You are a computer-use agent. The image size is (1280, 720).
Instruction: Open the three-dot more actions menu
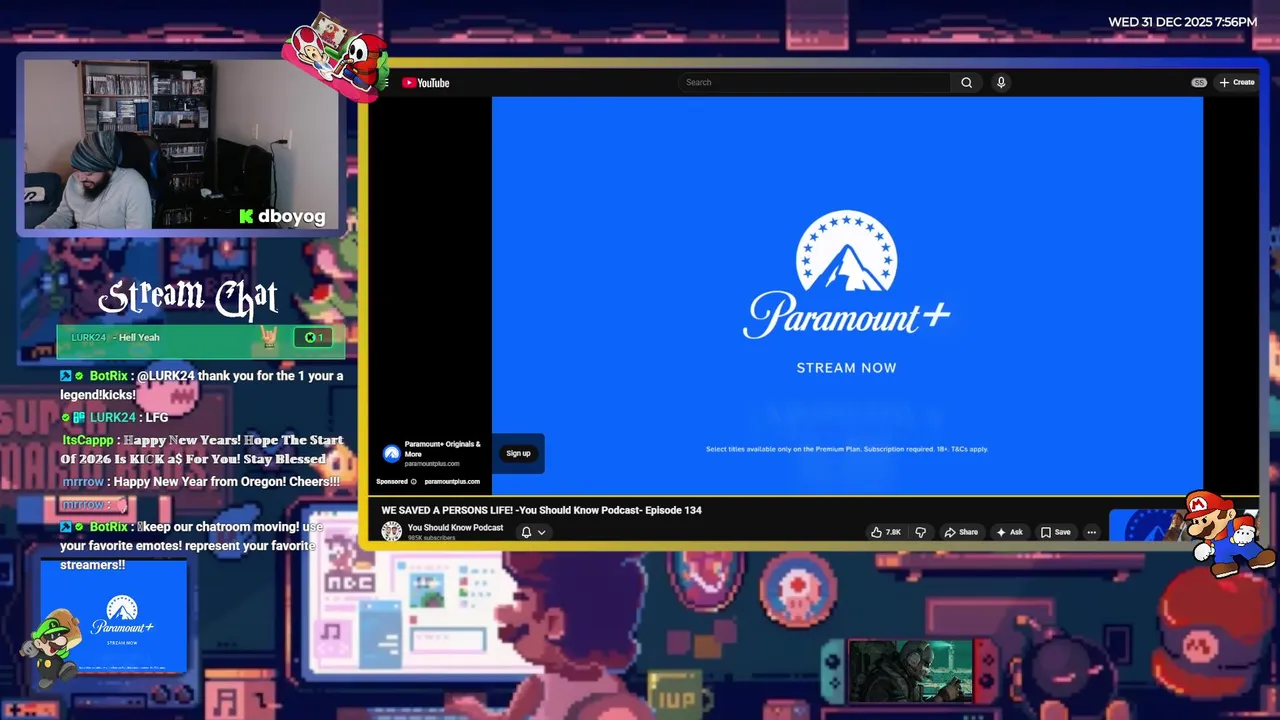(1091, 532)
